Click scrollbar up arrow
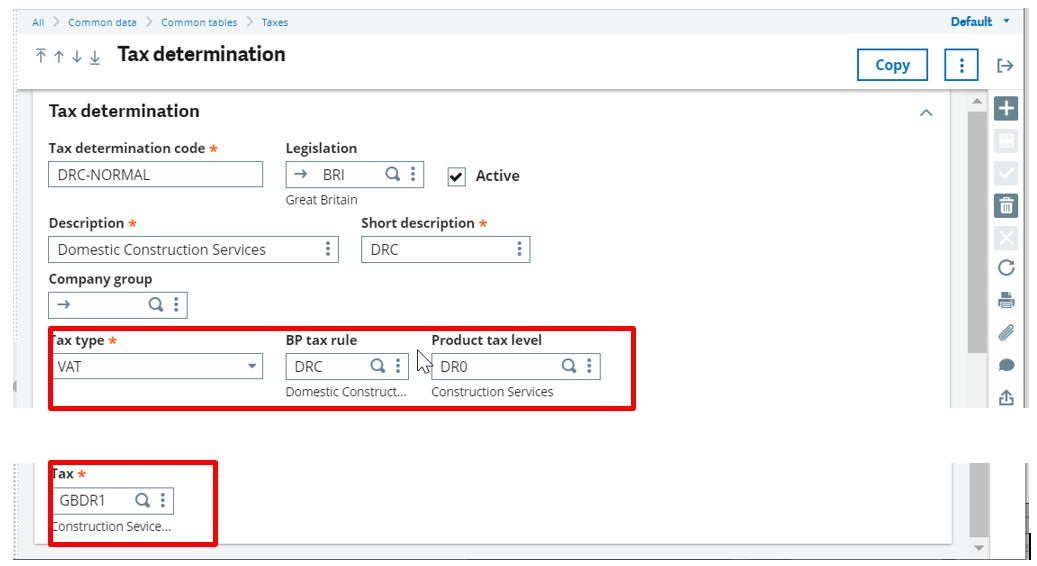1037x566 pixels. coord(977,101)
